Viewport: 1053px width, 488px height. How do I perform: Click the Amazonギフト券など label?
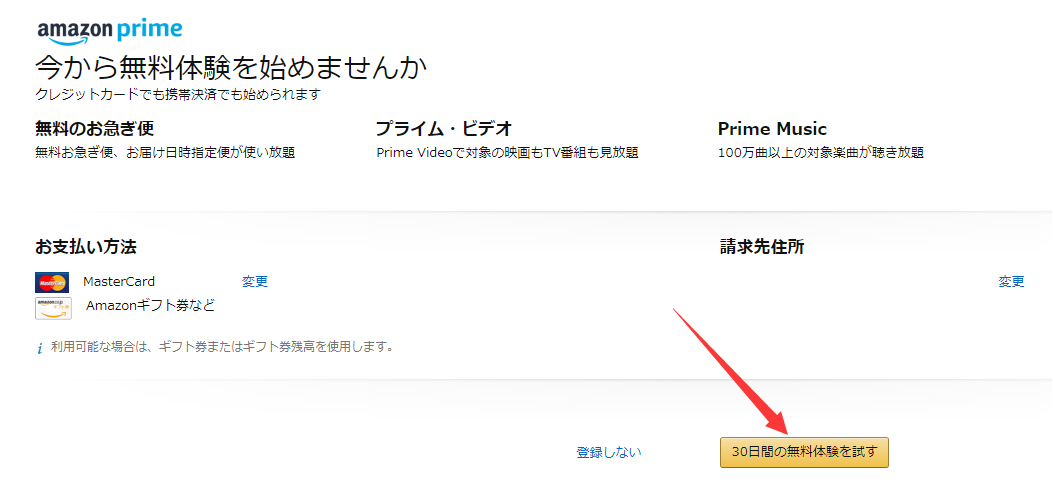151,305
